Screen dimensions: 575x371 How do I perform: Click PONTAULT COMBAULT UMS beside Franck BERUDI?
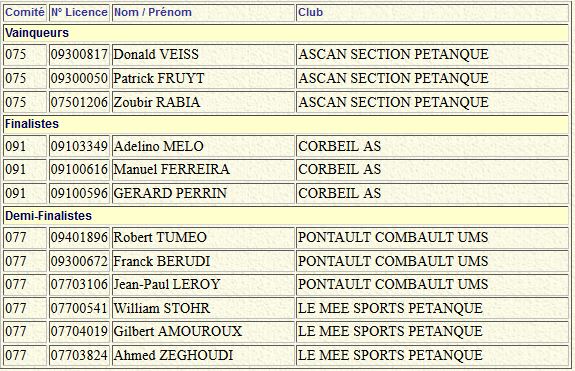(393, 261)
